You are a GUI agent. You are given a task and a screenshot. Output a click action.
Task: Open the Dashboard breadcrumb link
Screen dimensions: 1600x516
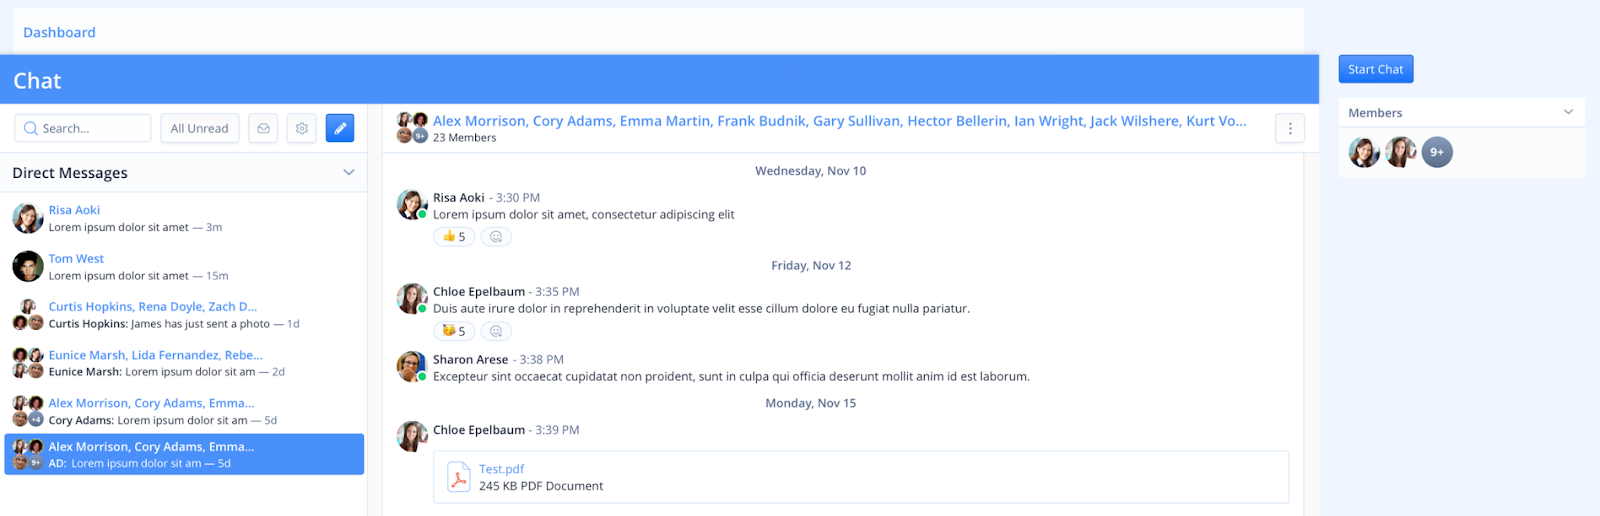click(59, 32)
